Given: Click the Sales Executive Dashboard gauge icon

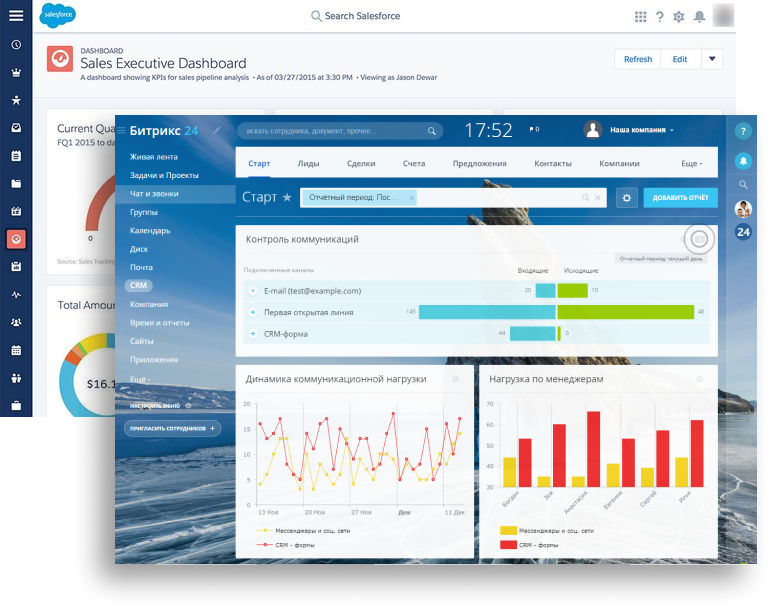Looking at the screenshot, I should [x=60, y=59].
